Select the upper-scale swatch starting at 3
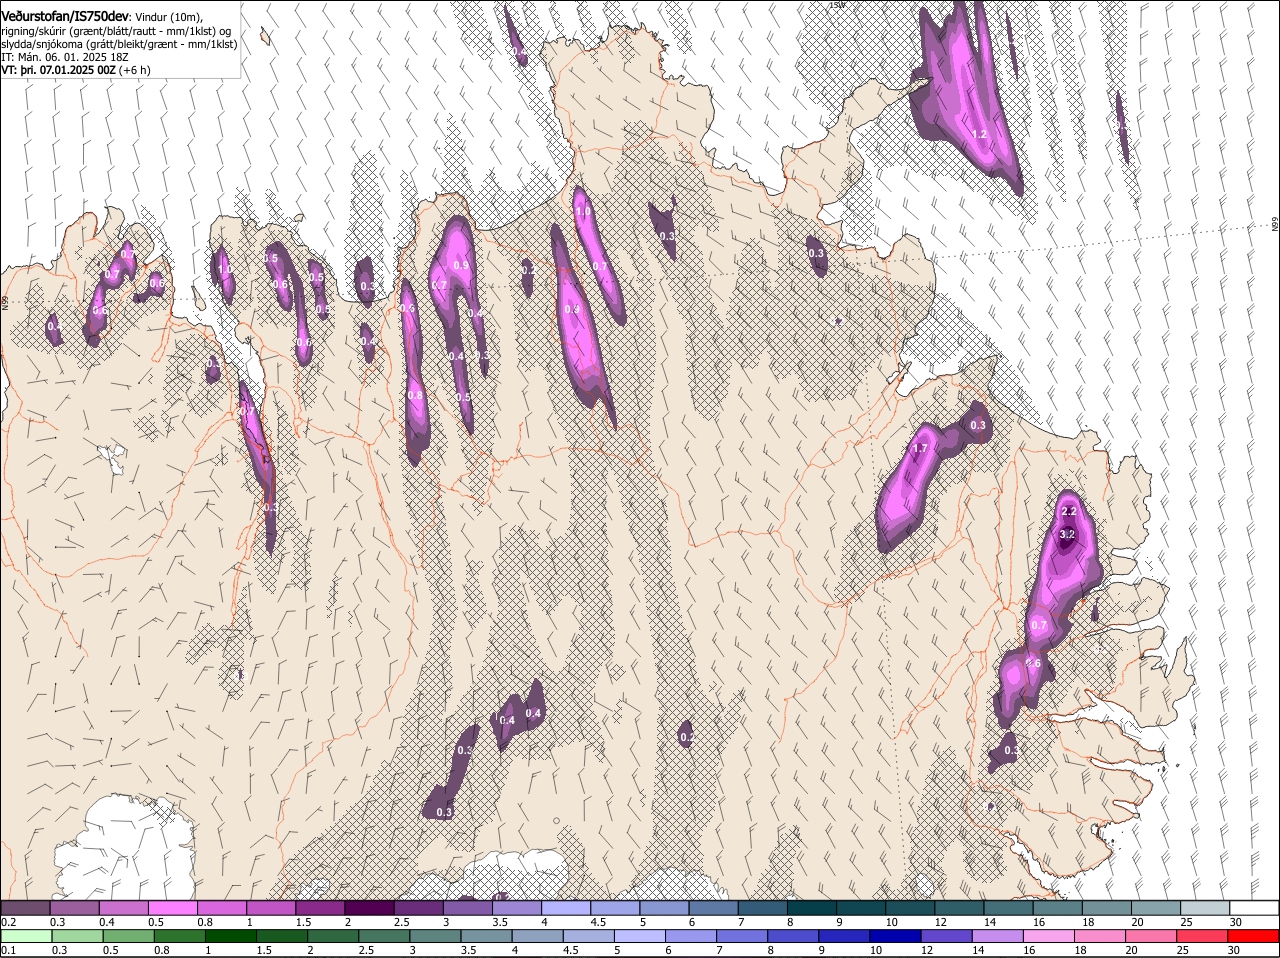The image size is (1280, 958). click(x=468, y=907)
